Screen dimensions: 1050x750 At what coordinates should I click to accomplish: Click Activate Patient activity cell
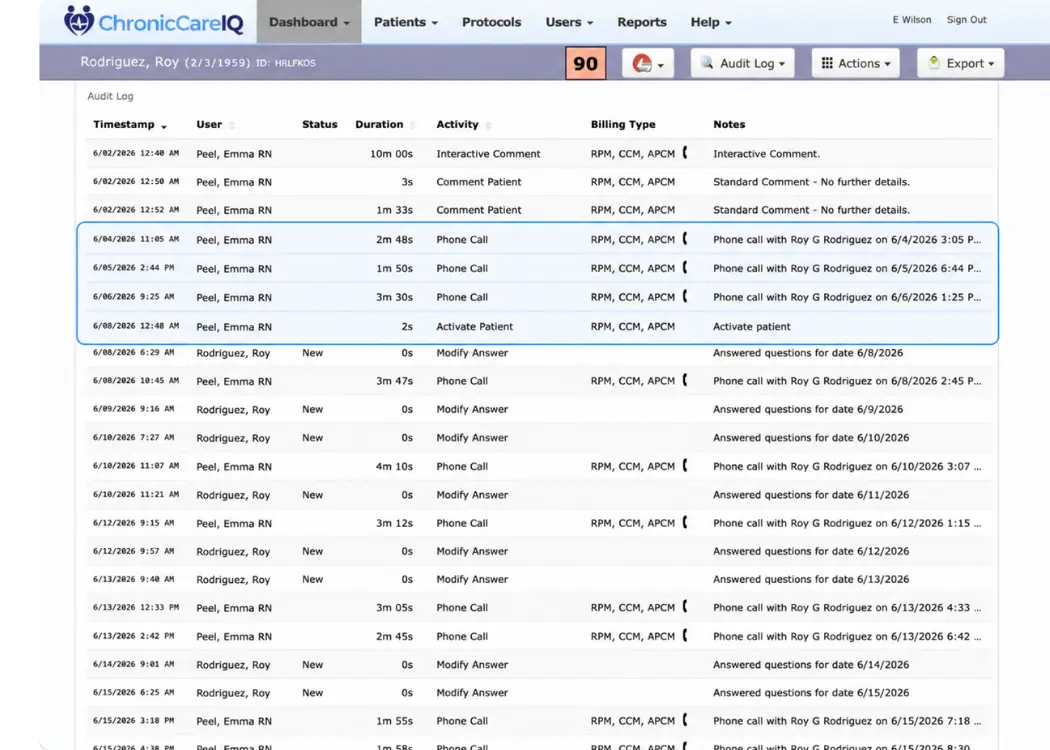point(475,327)
